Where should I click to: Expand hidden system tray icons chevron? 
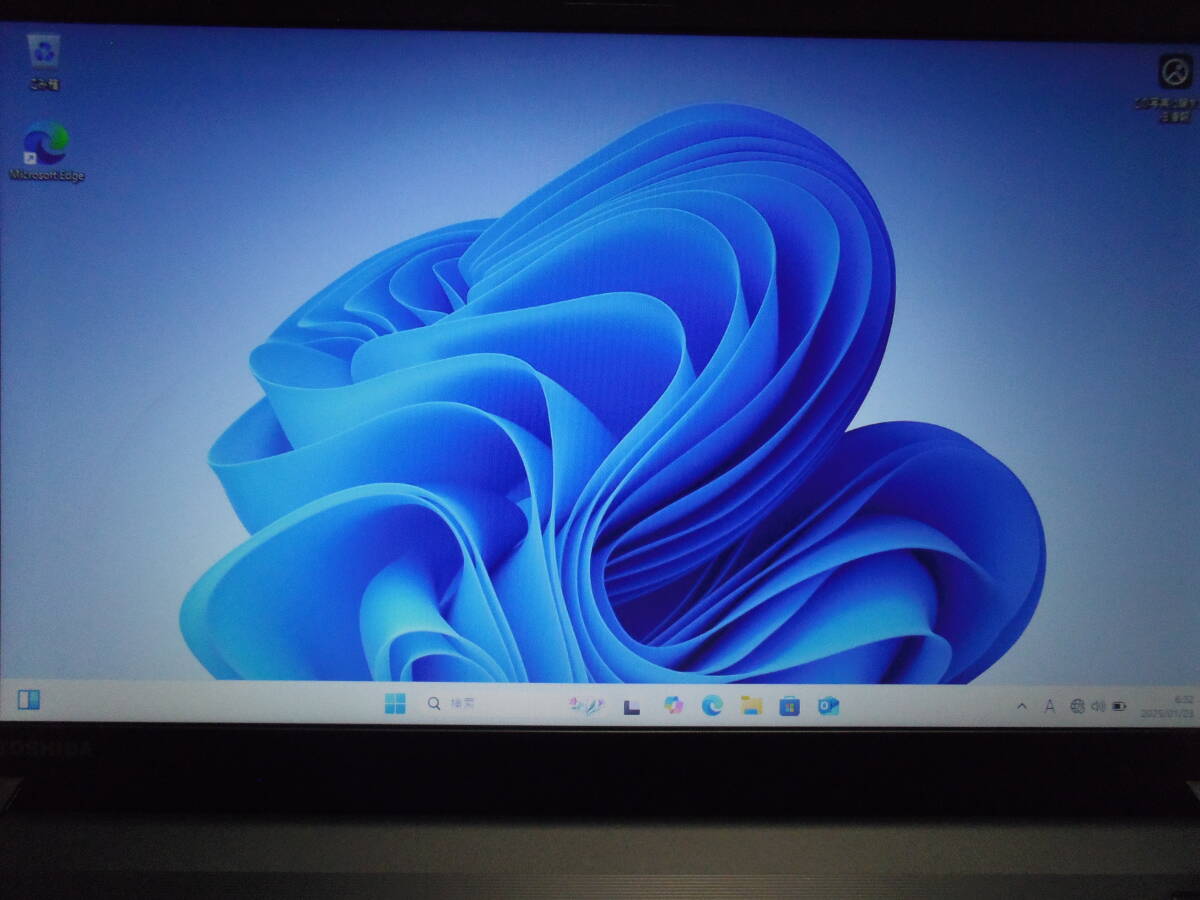(x=1021, y=706)
